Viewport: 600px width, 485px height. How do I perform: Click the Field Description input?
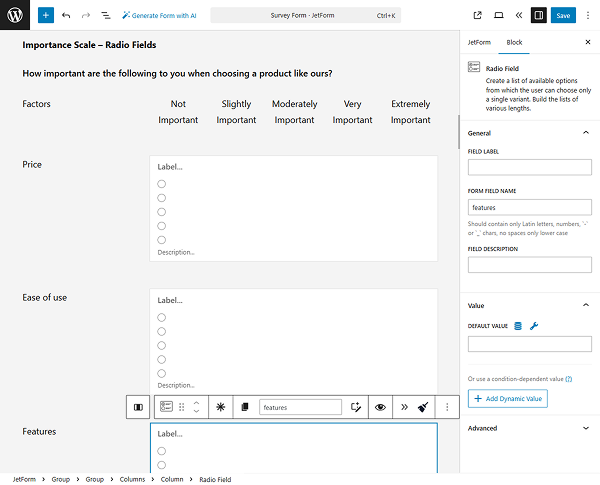(530, 265)
